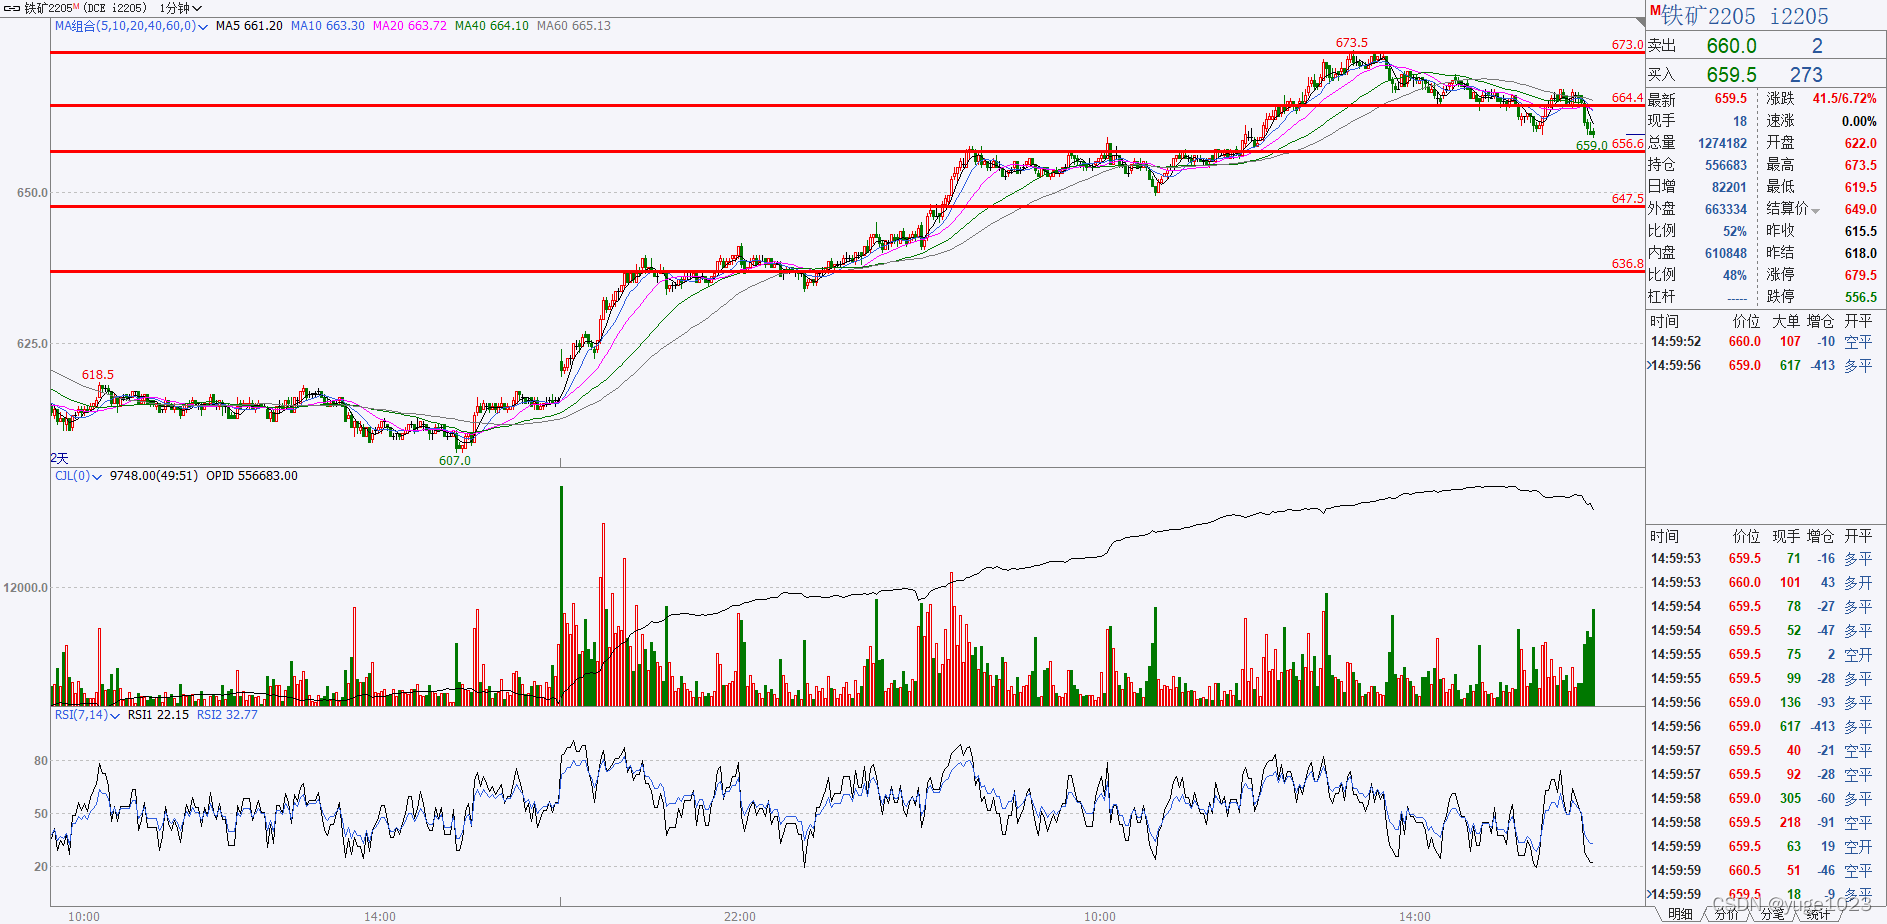Click the 22:00 time axis label

coord(740,917)
